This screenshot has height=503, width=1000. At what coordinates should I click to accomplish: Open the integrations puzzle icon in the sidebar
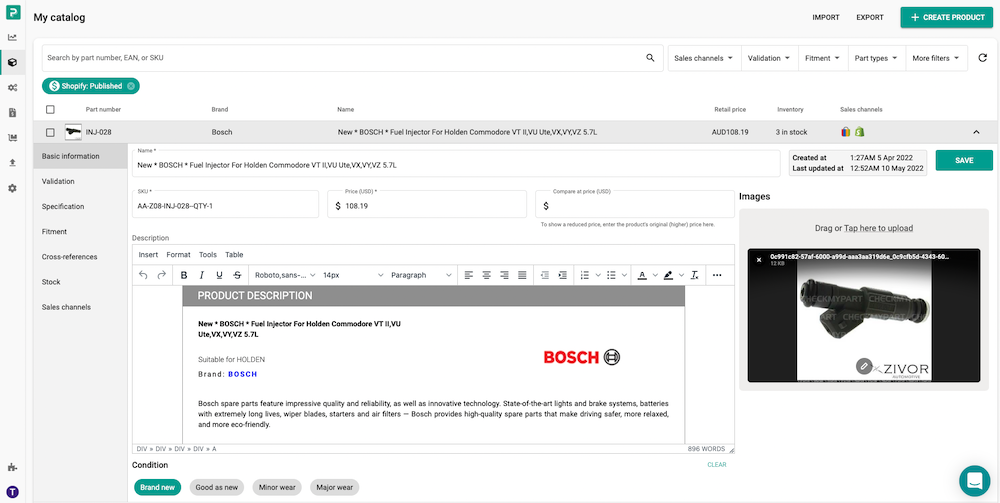coord(12,467)
